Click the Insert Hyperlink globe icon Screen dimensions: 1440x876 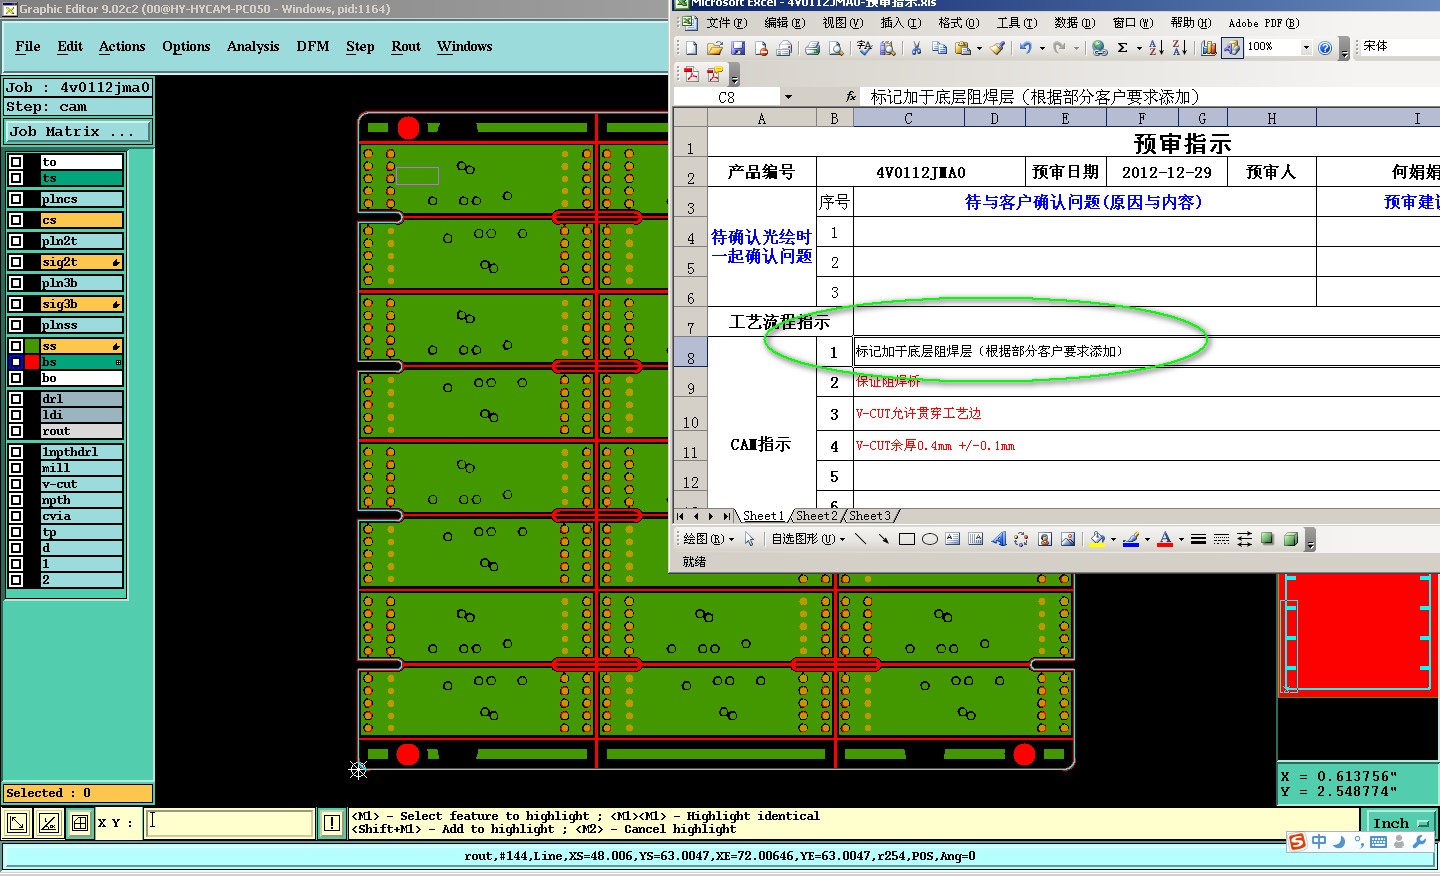tap(1099, 47)
